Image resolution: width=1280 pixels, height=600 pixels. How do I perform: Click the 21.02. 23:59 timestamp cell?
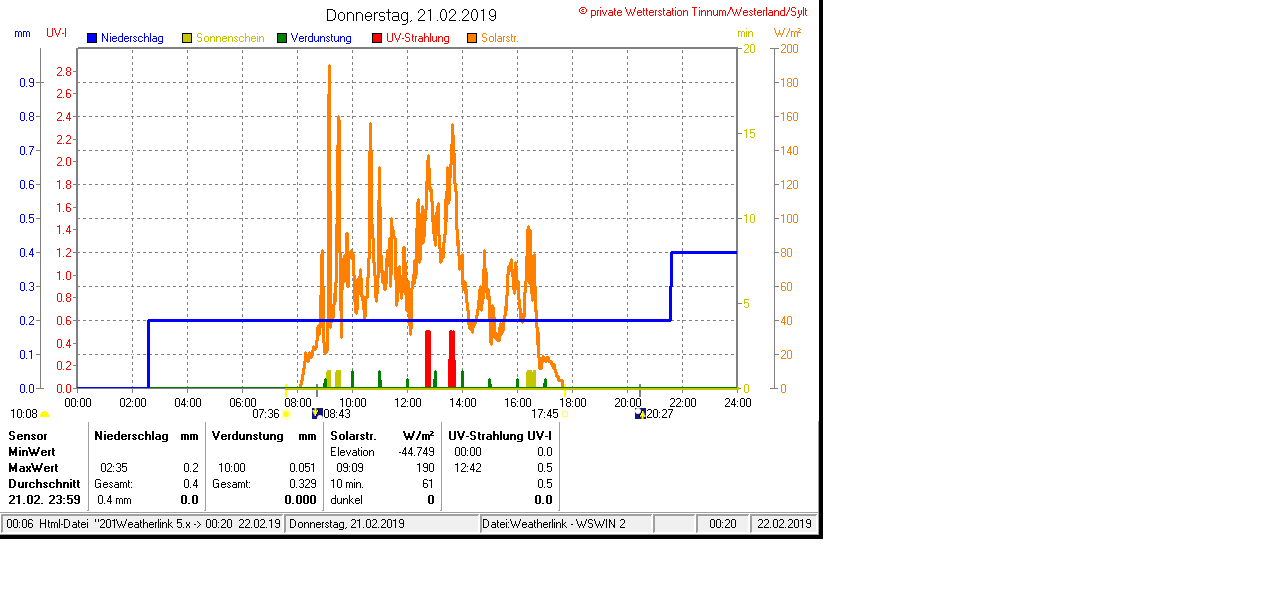point(44,500)
